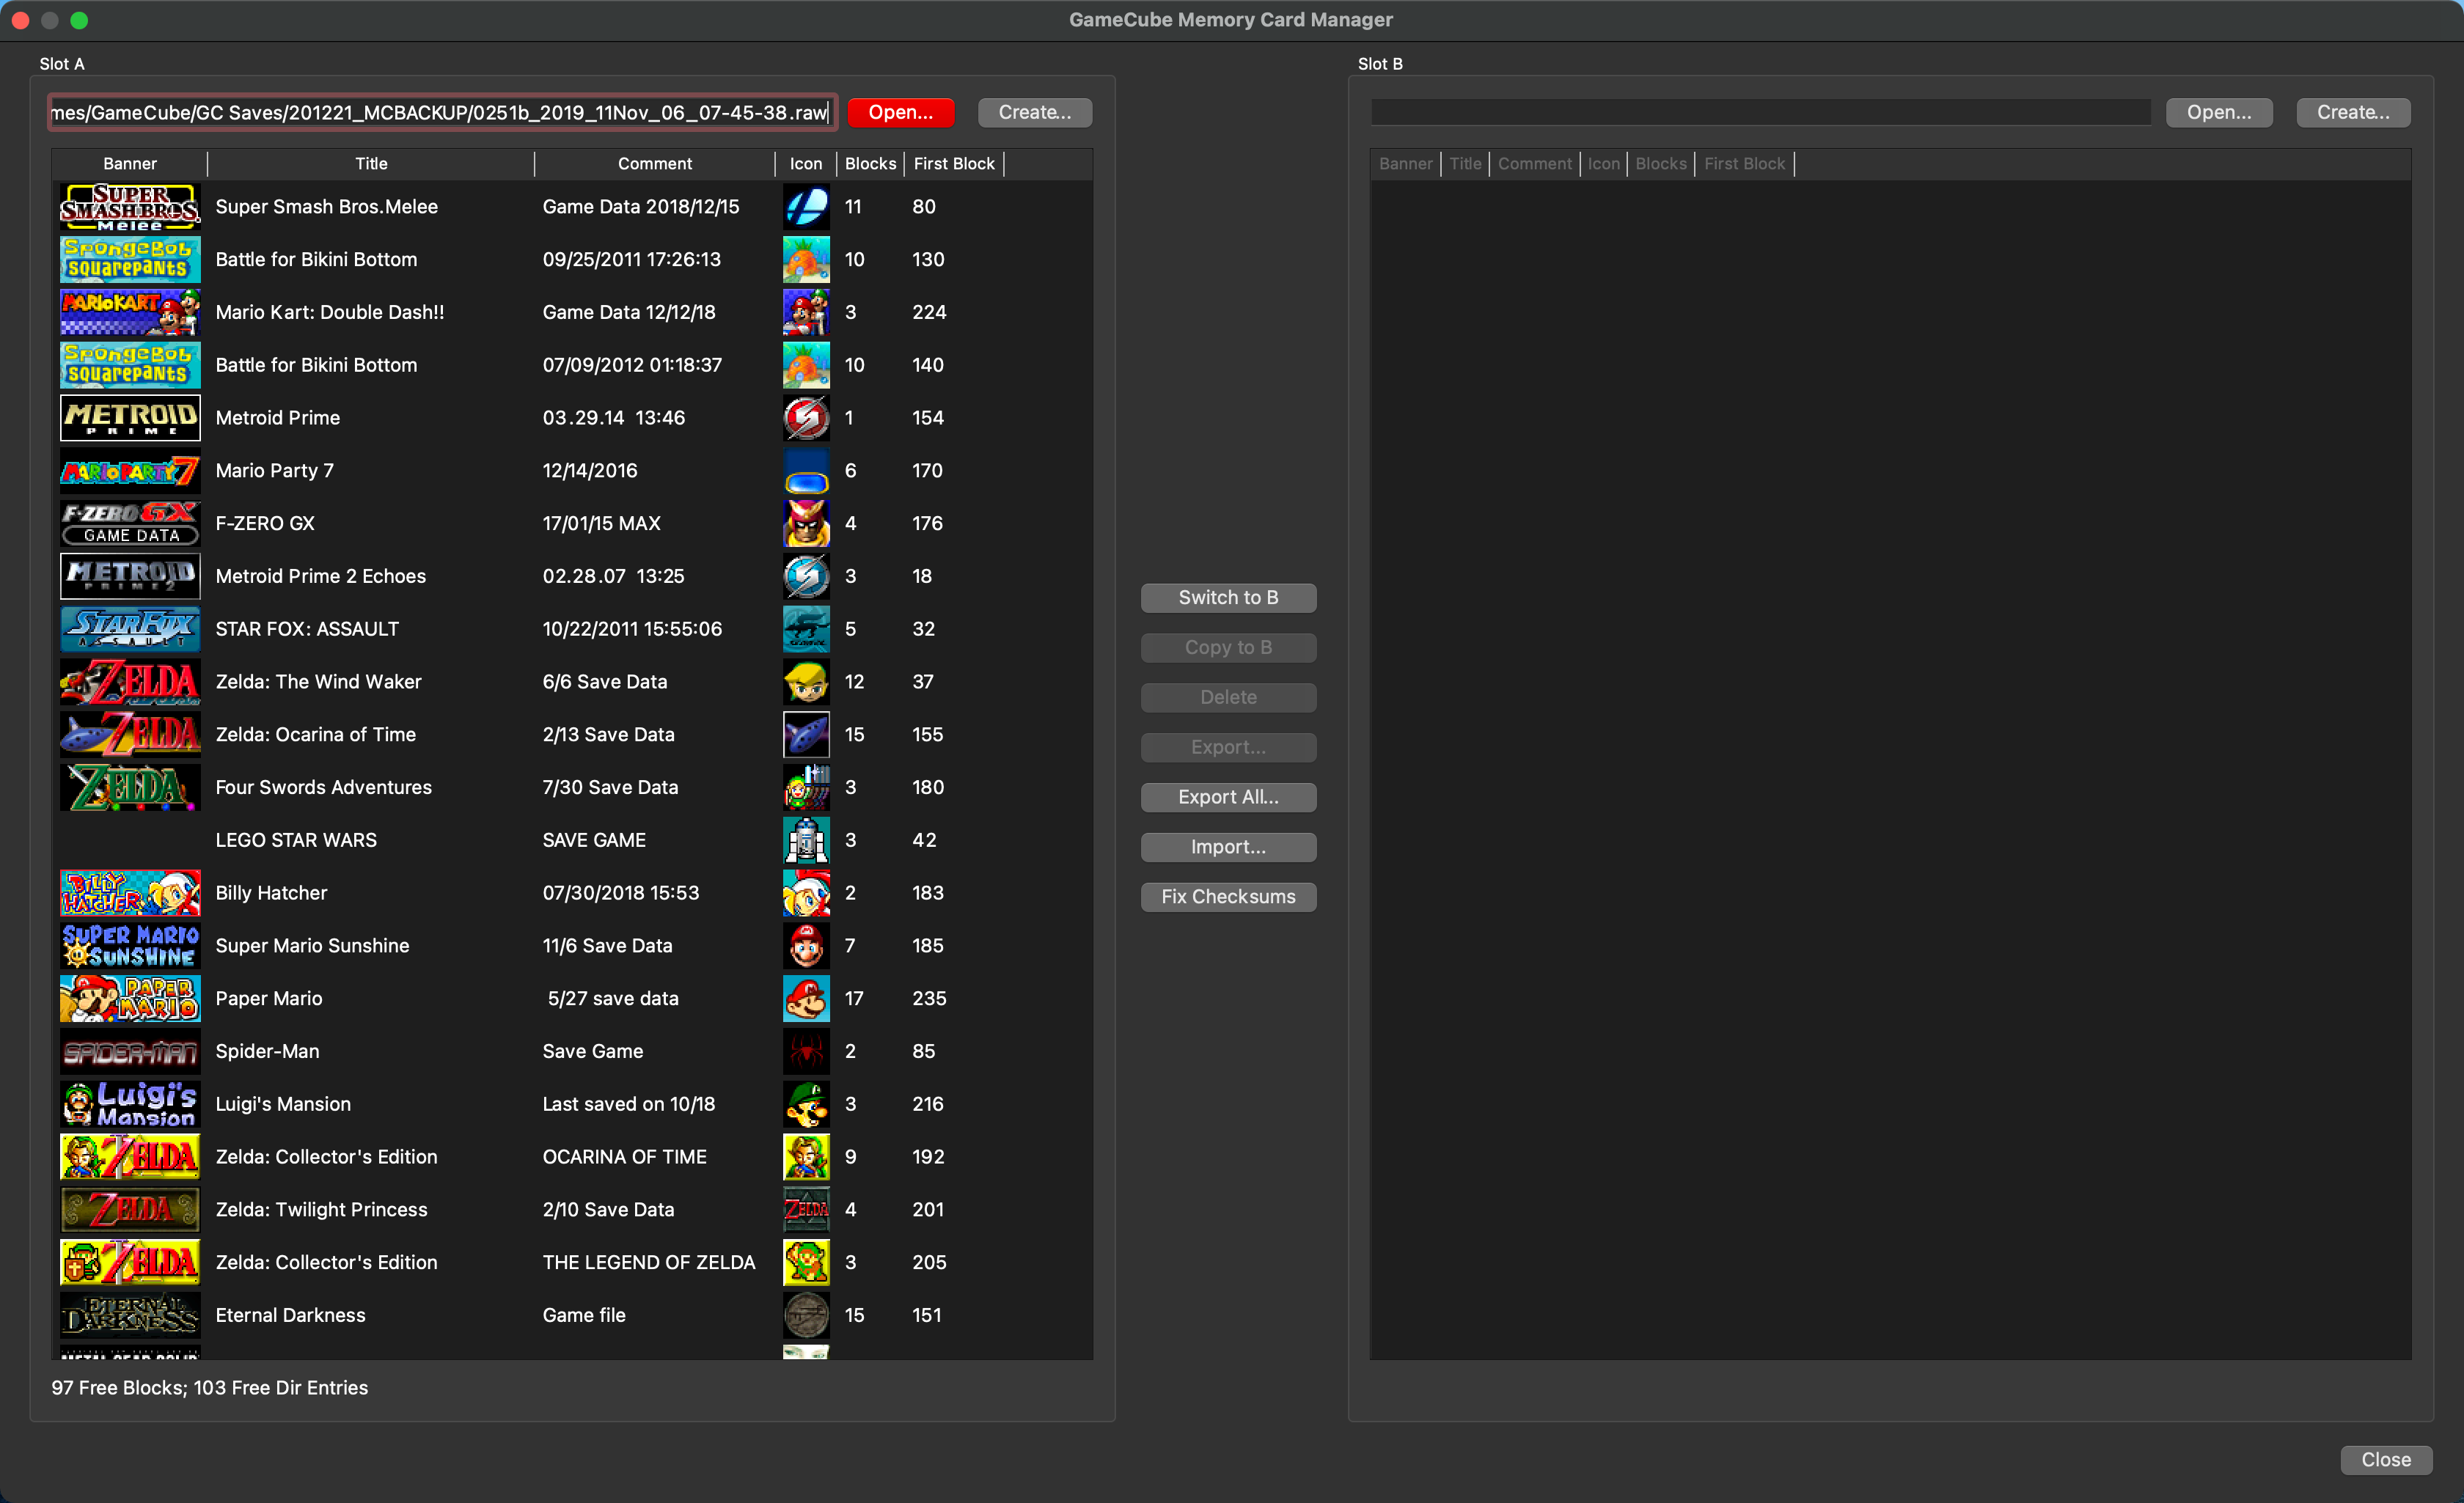
Task: Select the LEGO Star Wars R2-D2 icon
Action: (806, 840)
